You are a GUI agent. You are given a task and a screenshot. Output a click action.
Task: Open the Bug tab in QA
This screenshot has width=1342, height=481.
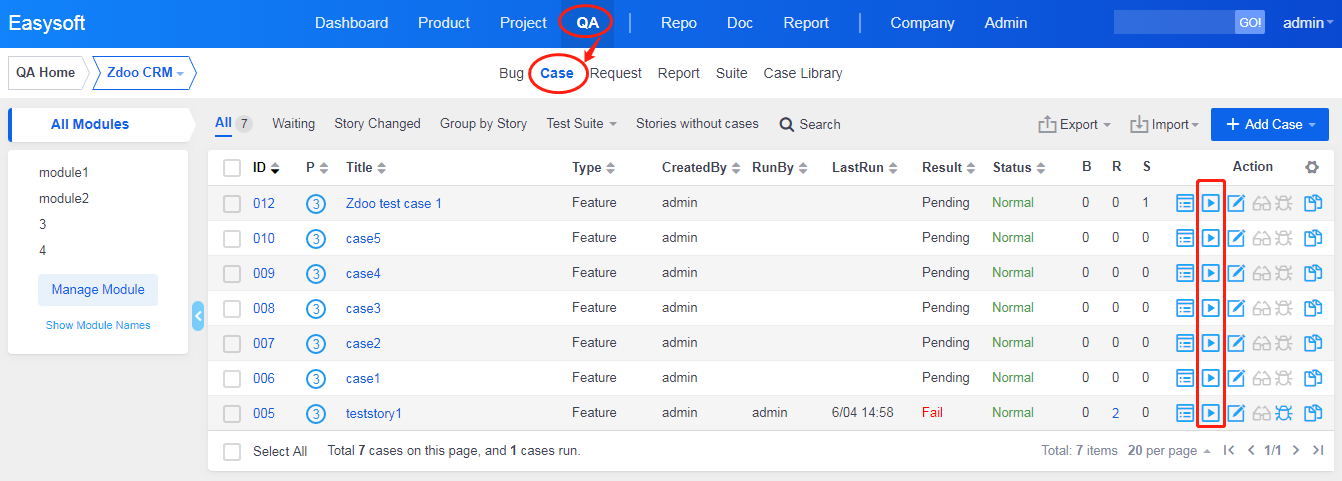click(x=511, y=73)
